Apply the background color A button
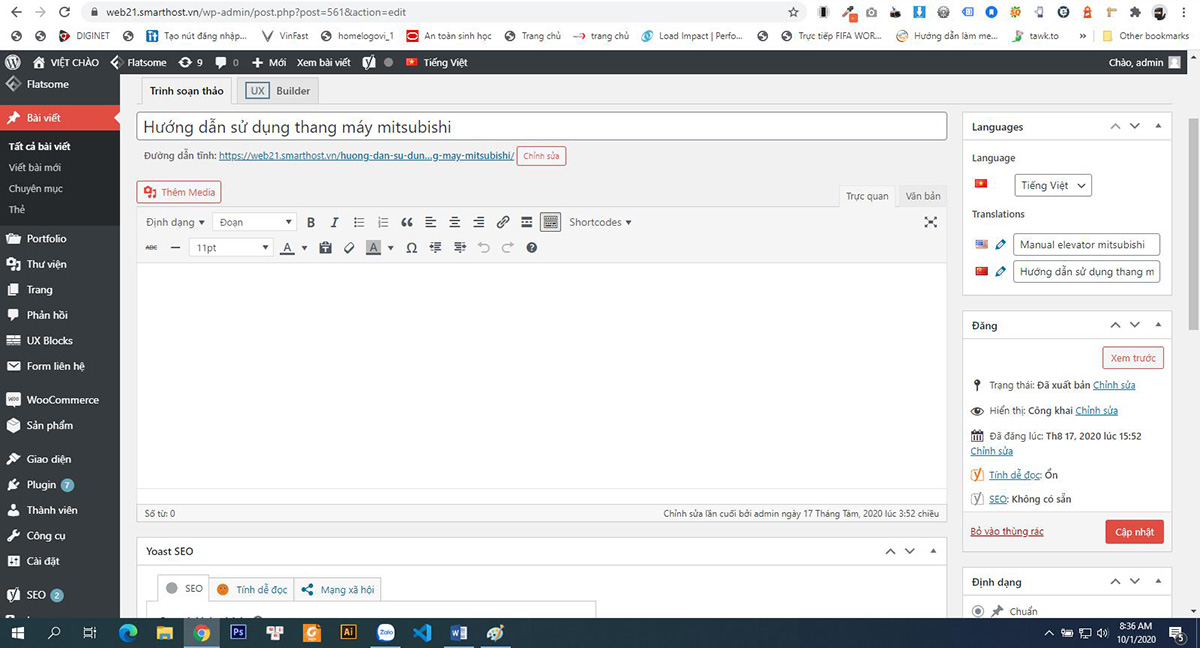The height and width of the screenshot is (648, 1200). point(373,247)
